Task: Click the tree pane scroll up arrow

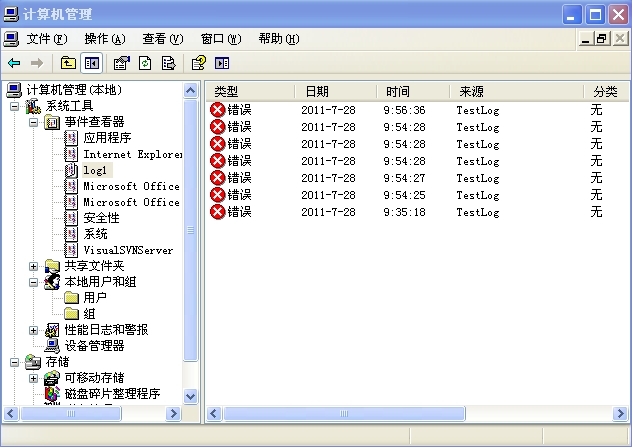Action: [x=190, y=90]
